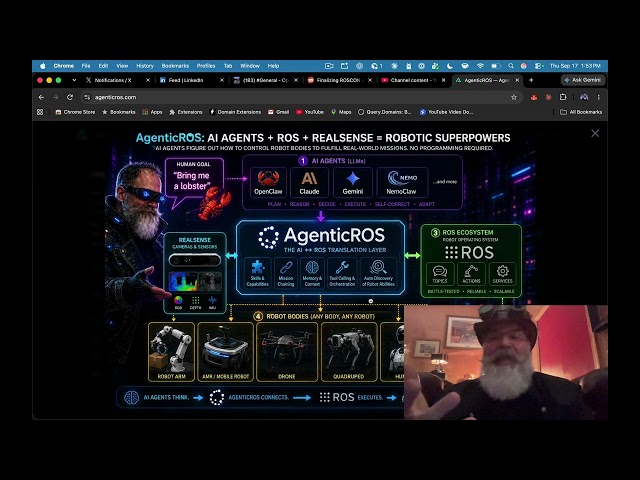
Task: Click the NemoClaw agent card
Action: click(402, 182)
